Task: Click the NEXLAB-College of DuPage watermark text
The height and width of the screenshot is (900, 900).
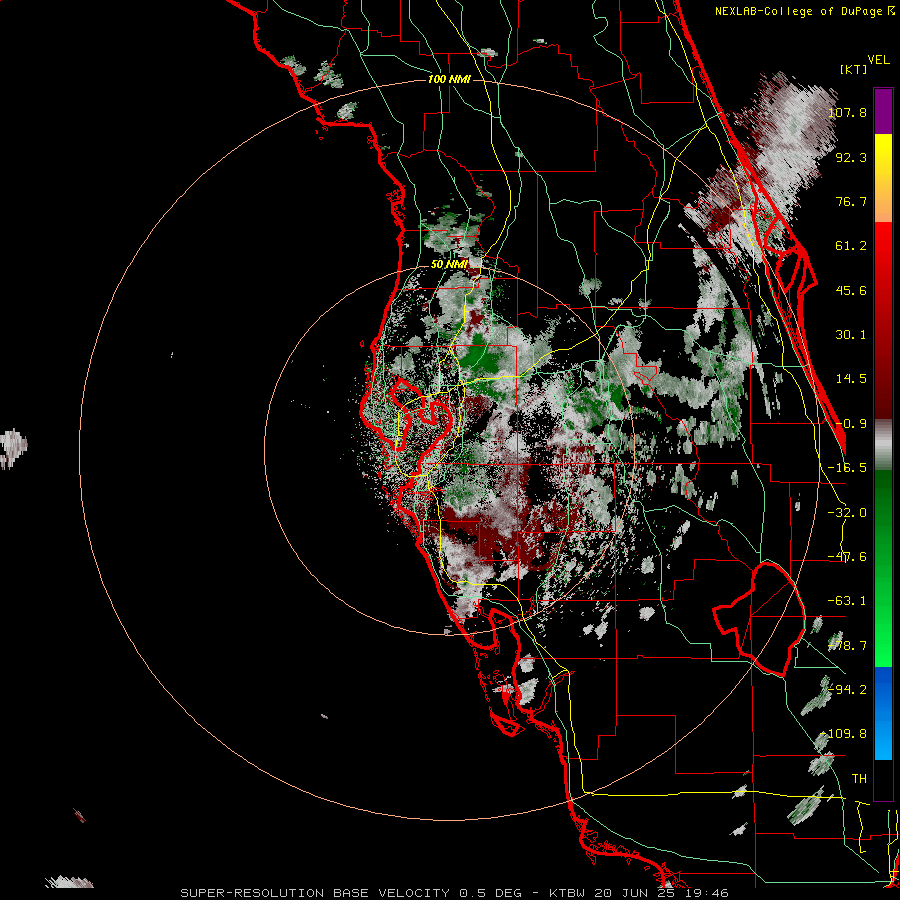Action: 805,11
